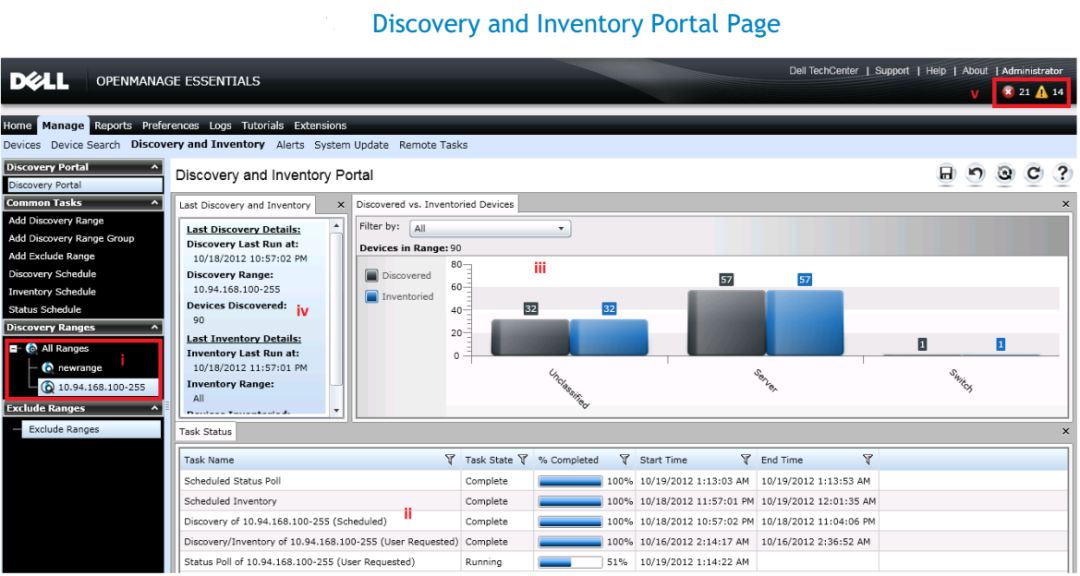Click Add Exclude Range
Viewport: 1080px width, 576px height.
[x=52, y=256]
